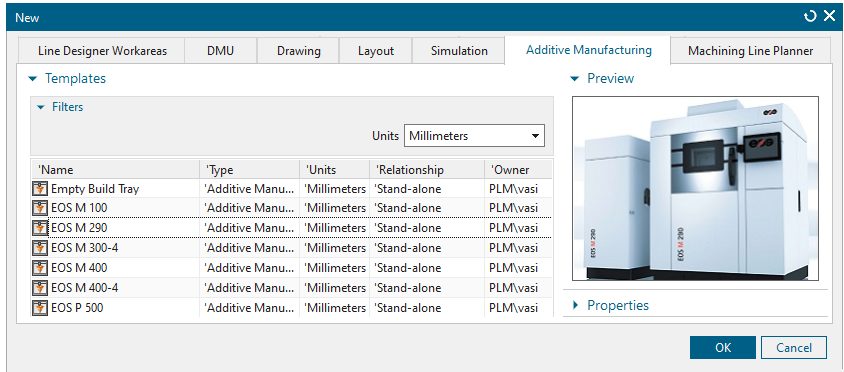Select the 'EOS M 300-4' name text

coord(85,248)
